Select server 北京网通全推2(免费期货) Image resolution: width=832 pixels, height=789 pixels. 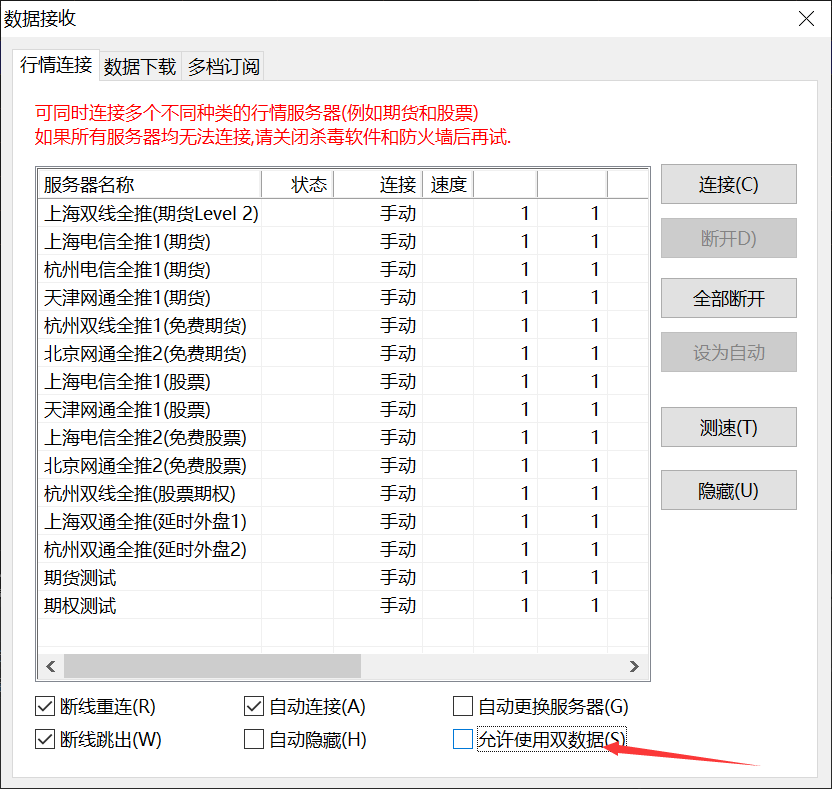click(x=343, y=353)
